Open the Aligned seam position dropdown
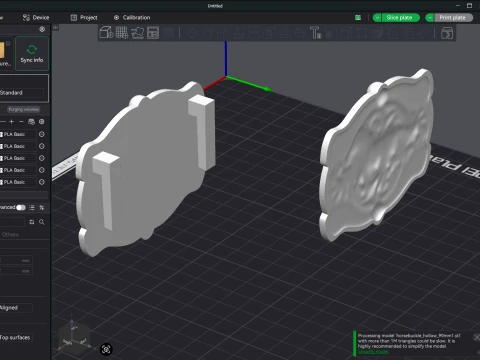 coord(16,308)
